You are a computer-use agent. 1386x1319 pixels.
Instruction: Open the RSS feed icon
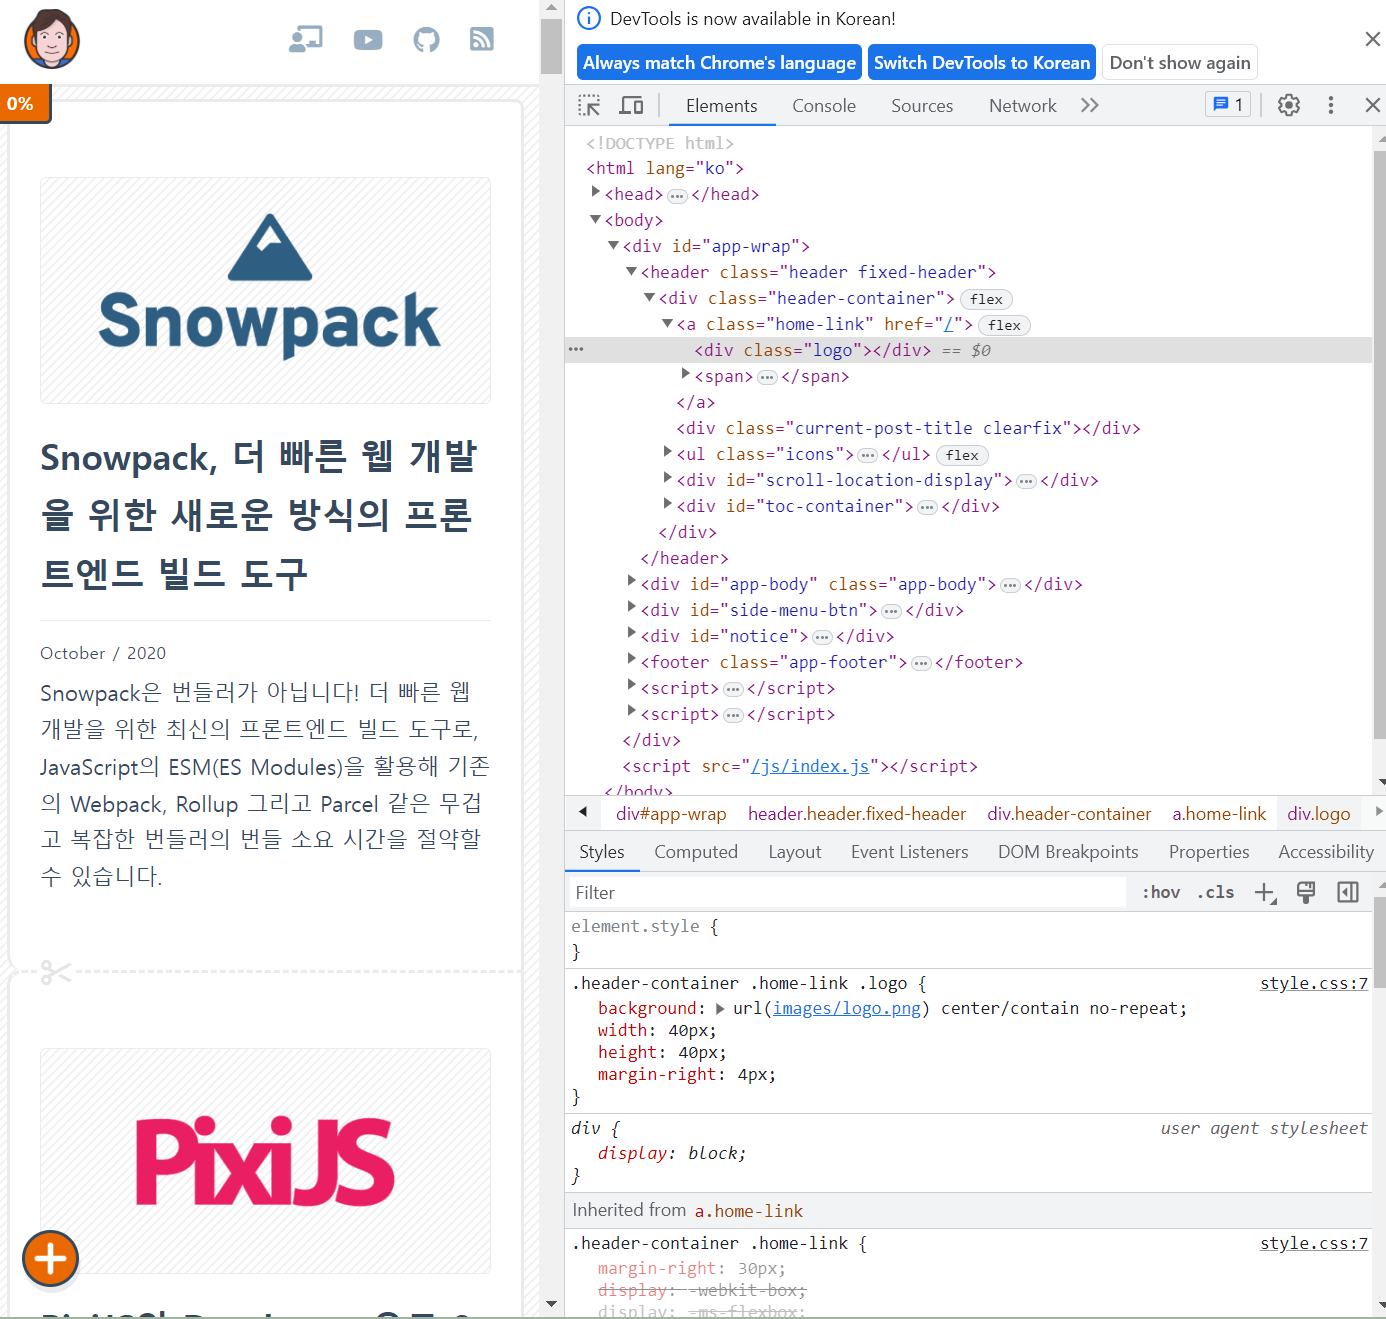[482, 39]
